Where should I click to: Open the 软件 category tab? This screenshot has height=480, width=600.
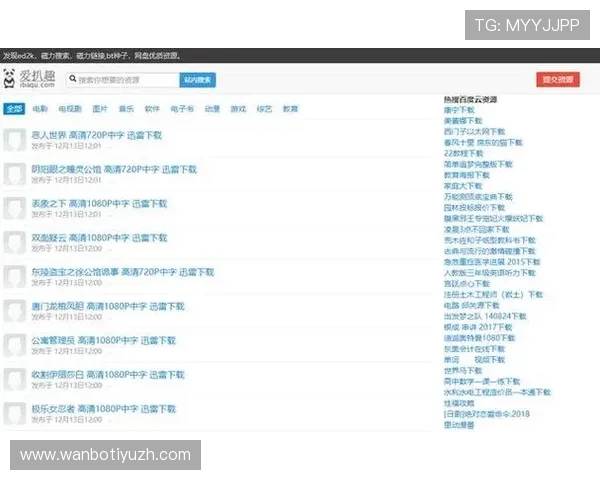pyautogui.click(x=152, y=109)
